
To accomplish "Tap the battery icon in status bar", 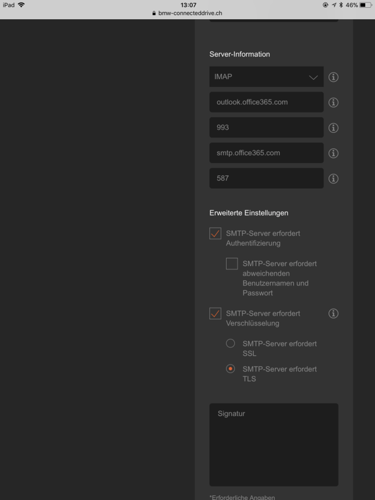I will tap(366, 5).
